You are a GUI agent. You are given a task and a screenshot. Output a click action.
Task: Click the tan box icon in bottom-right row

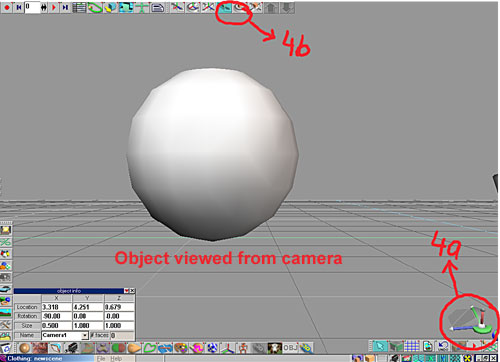tap(370, 359)
